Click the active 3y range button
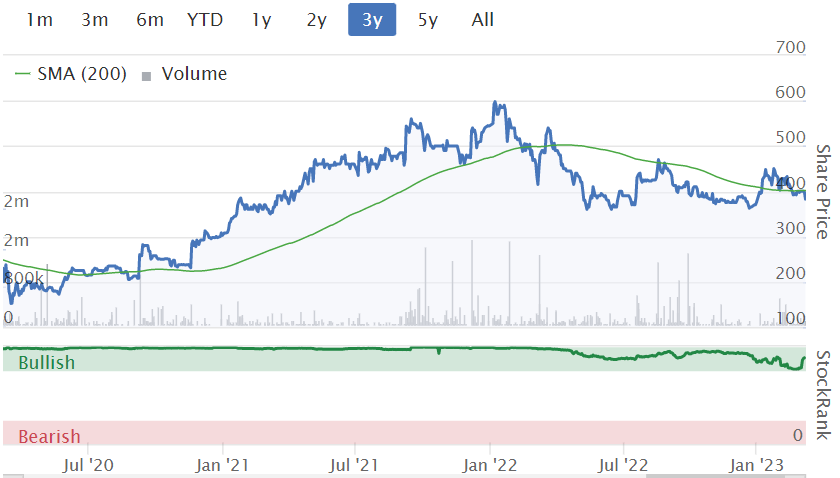This screenshot has height=478, width=840. coord(372,20)
